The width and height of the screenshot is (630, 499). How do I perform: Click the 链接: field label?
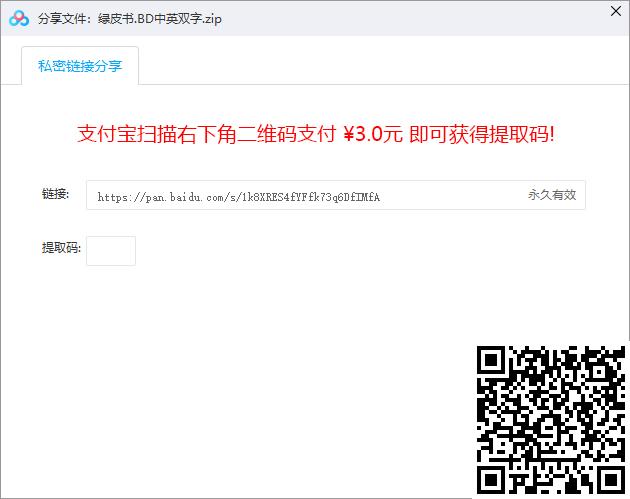click(55, 194)
